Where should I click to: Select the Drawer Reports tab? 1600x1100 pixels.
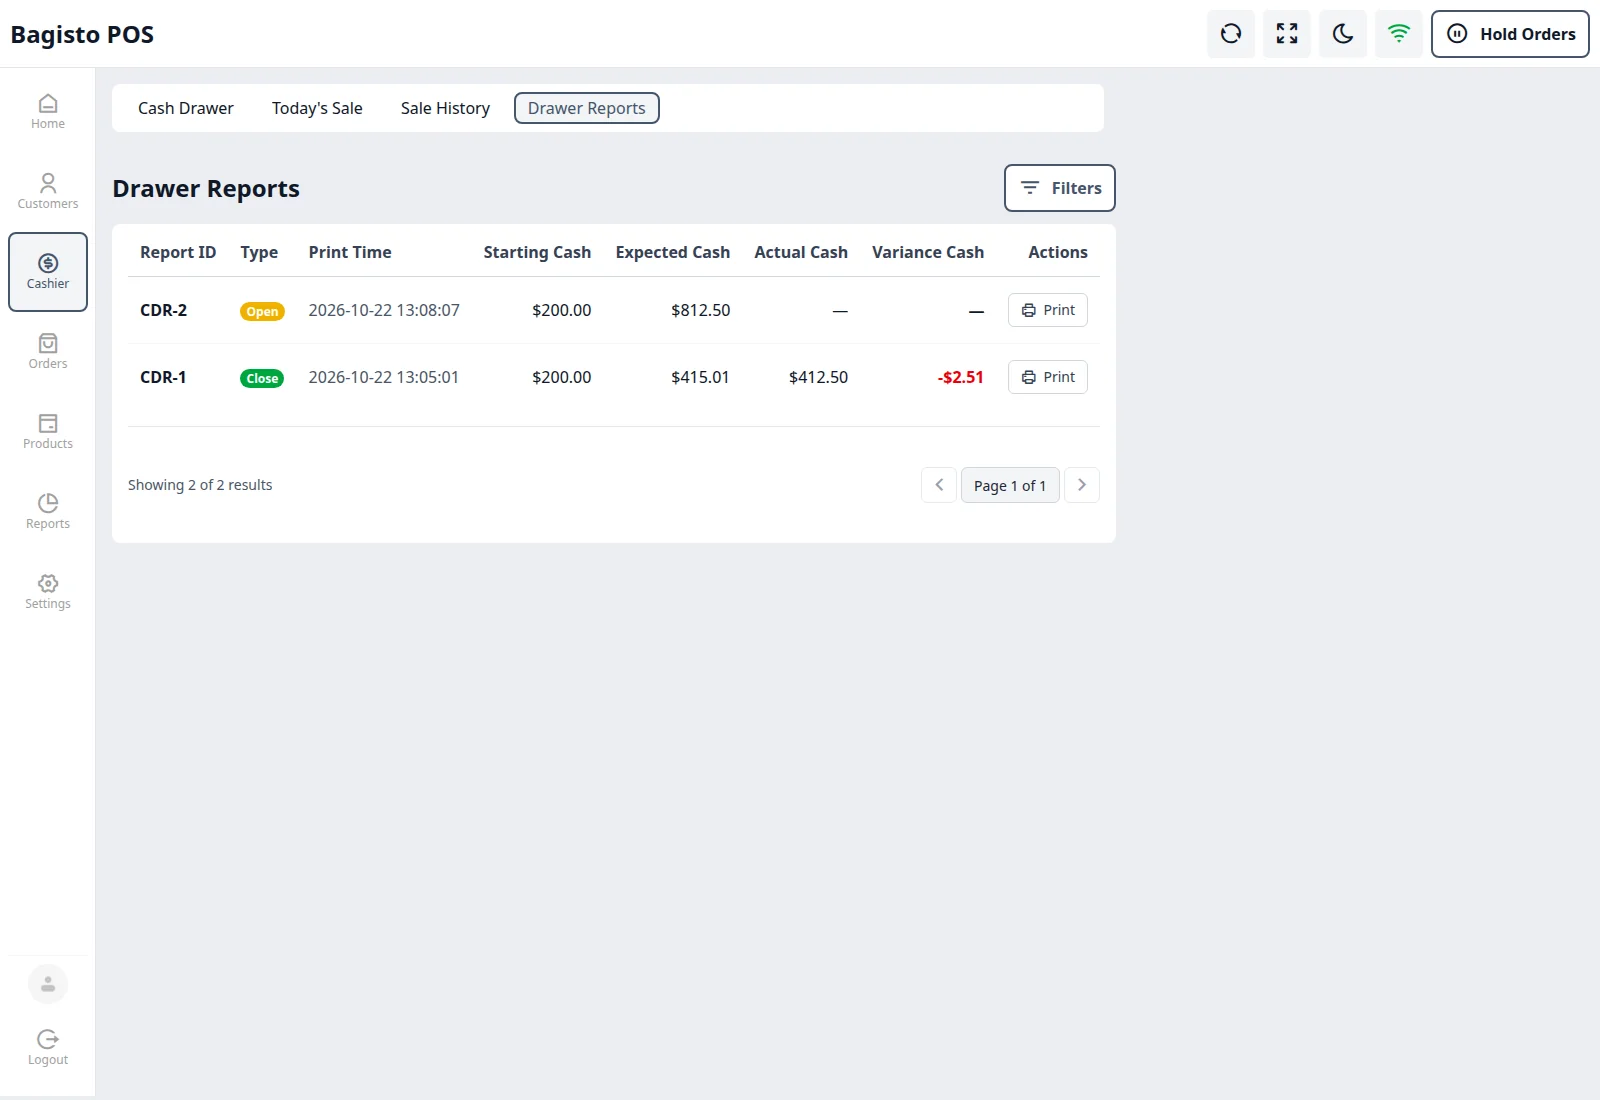tap(587, 108)
